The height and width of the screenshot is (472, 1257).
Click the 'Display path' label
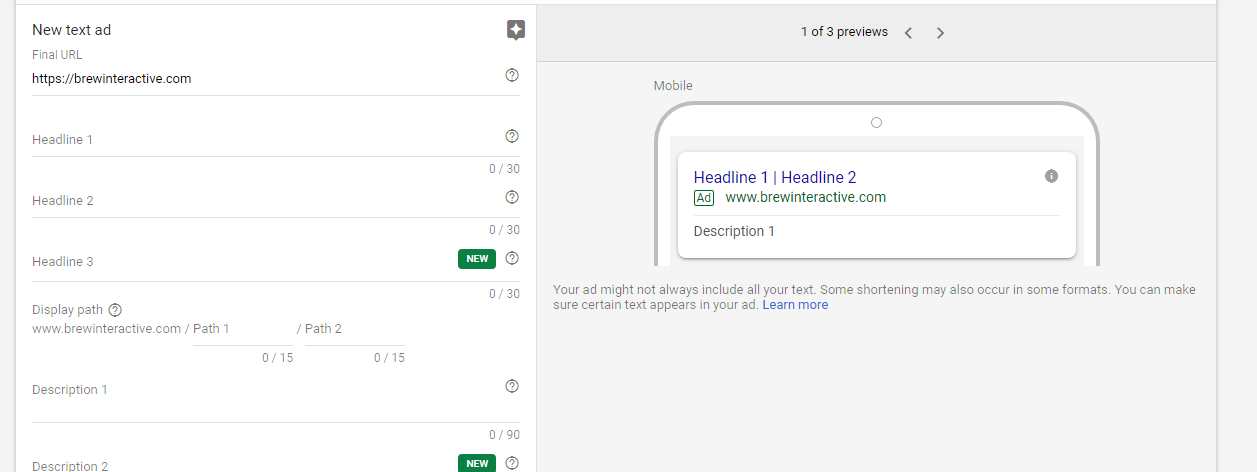pos(67,310)
